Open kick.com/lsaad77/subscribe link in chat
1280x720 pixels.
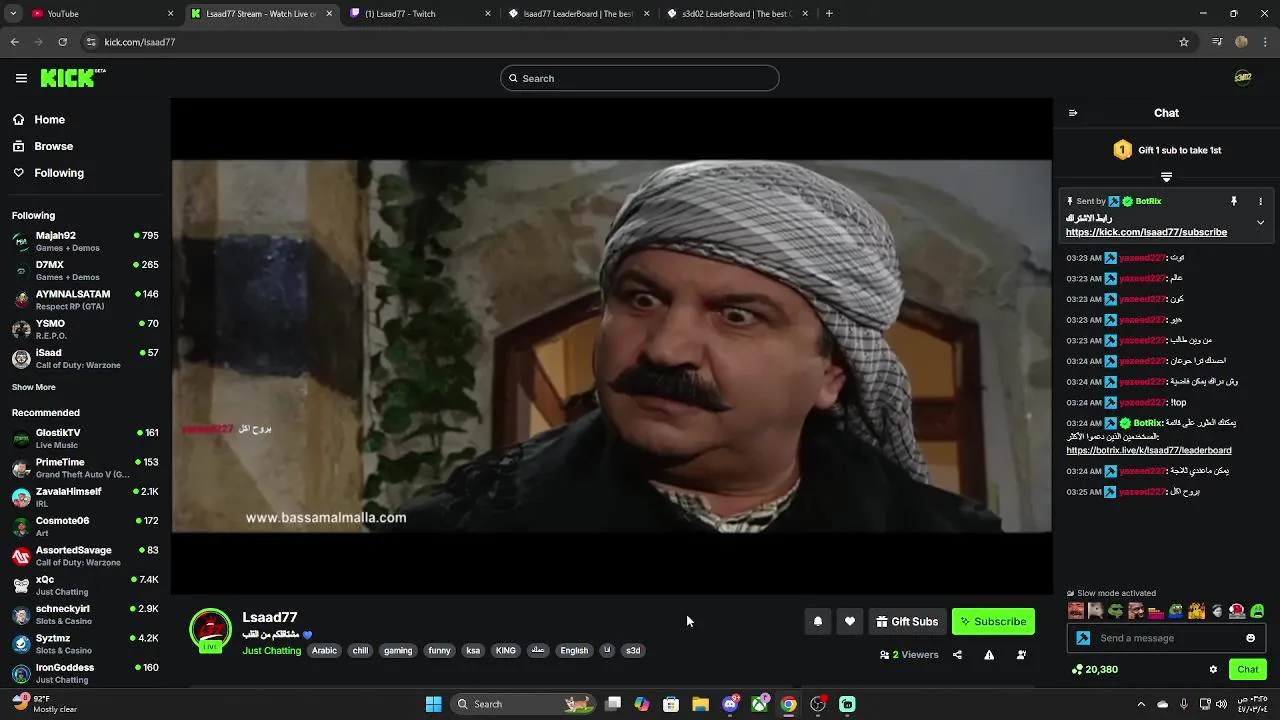coord(1146,232)
